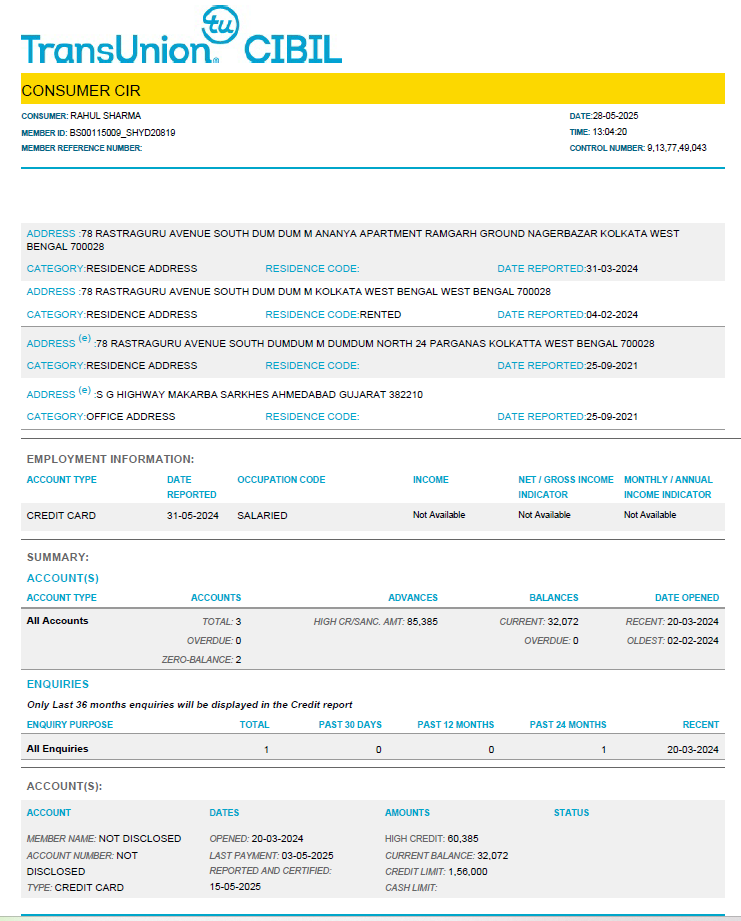Select the yellow CONSUMER CIR banner
Screen dimensions: 741x921
(371, 90)
